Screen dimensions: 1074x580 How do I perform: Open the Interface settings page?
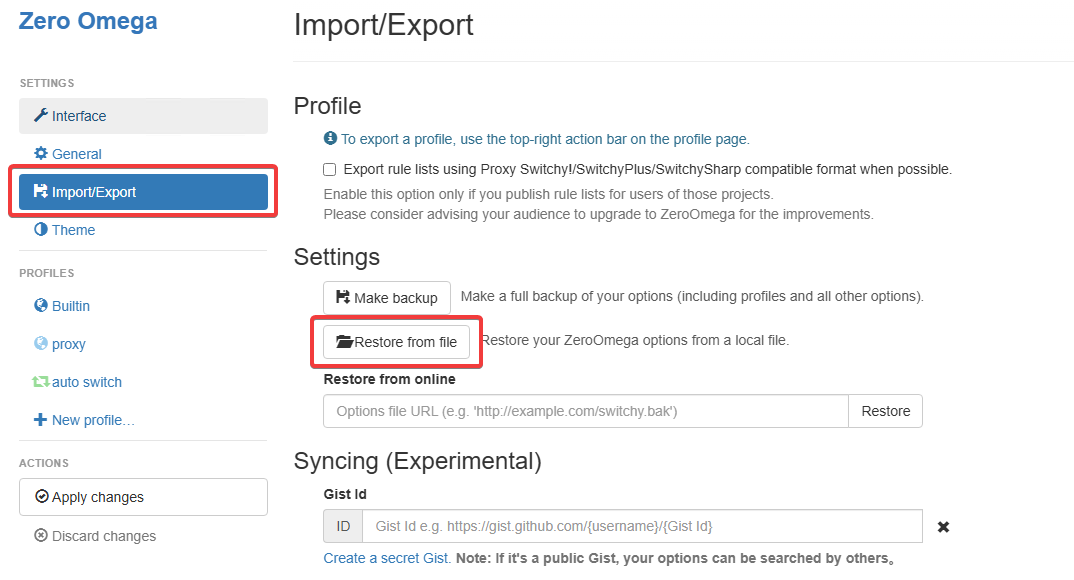click(143, 116)
